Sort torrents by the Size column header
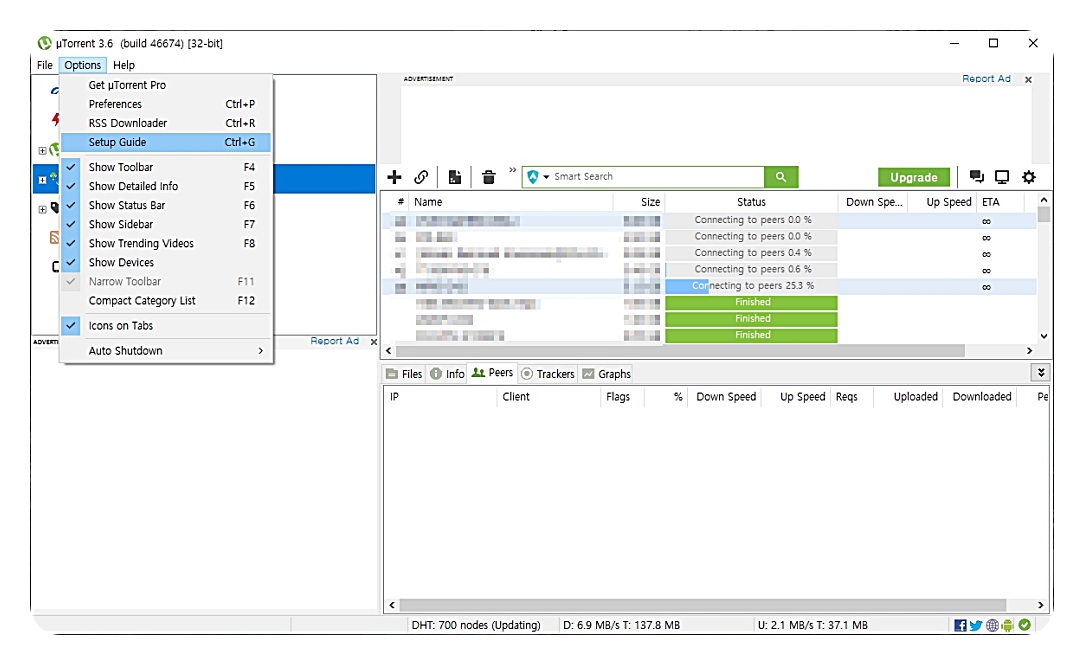 coord(639,202)
